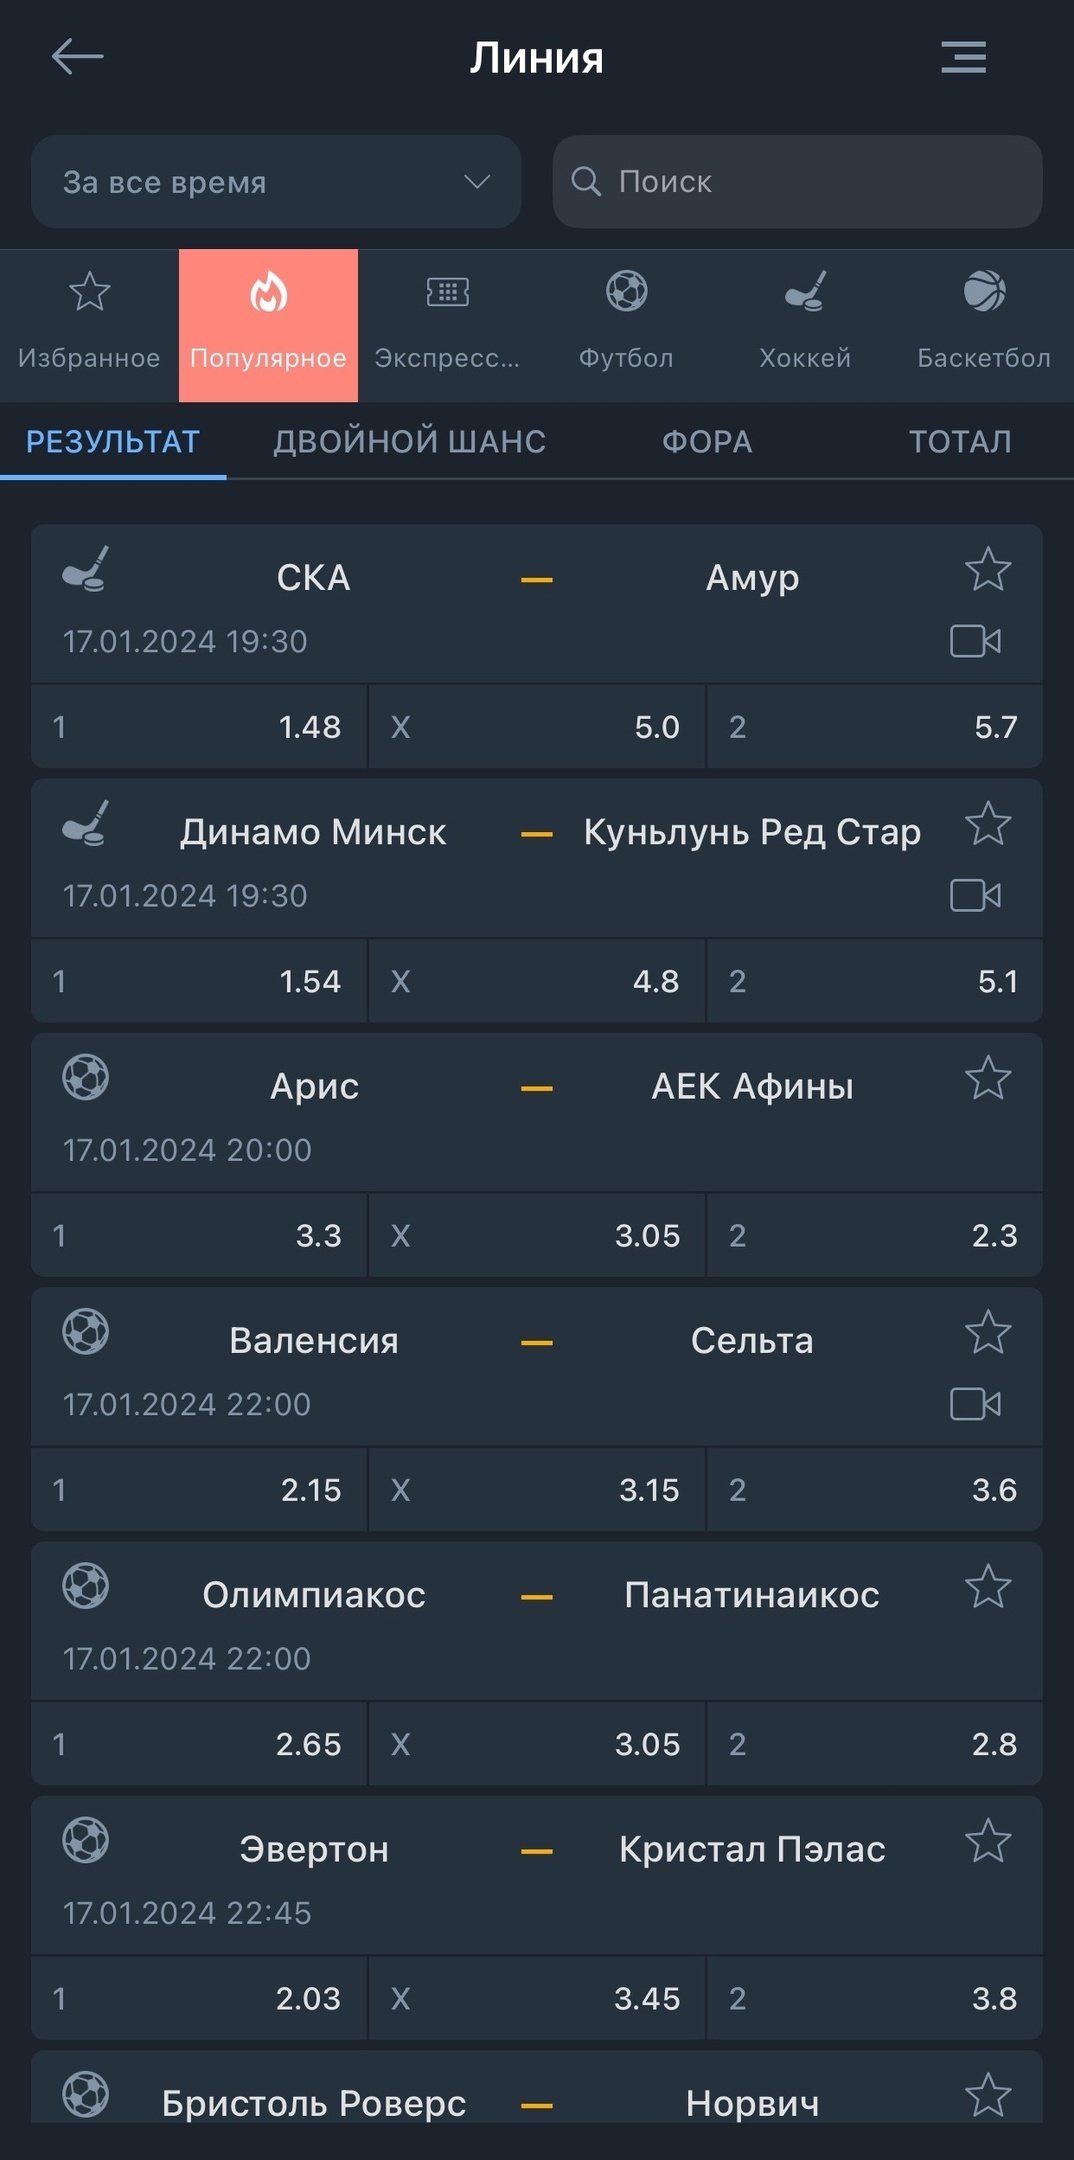Add СКА – Амур to favorites

(988, 570)
